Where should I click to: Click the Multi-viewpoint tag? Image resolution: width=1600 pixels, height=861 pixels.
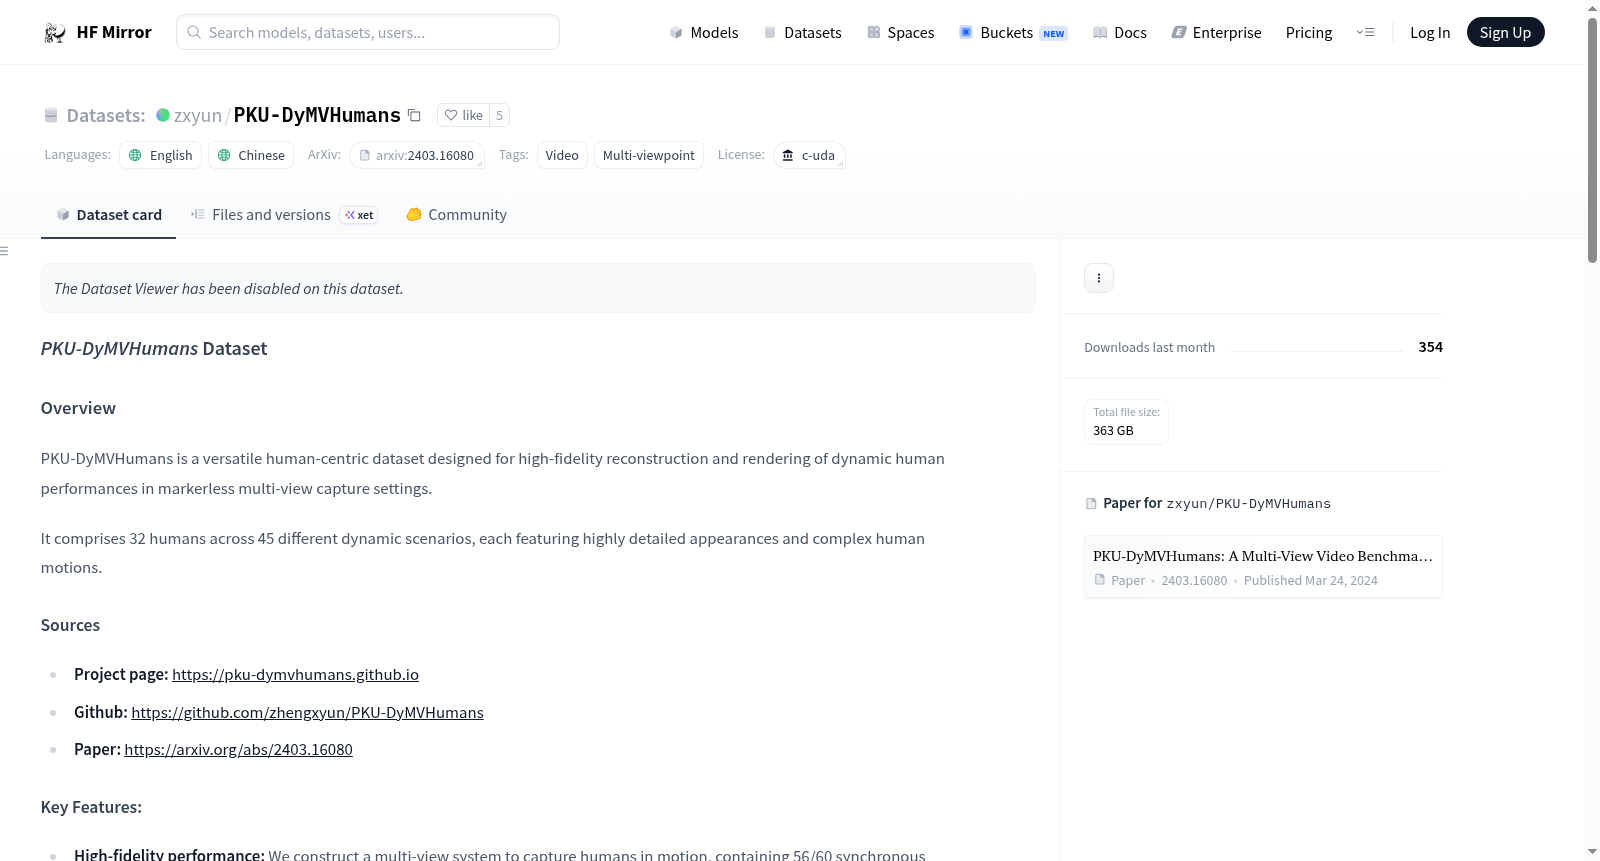pyautogui.click(x=649, y=155)
